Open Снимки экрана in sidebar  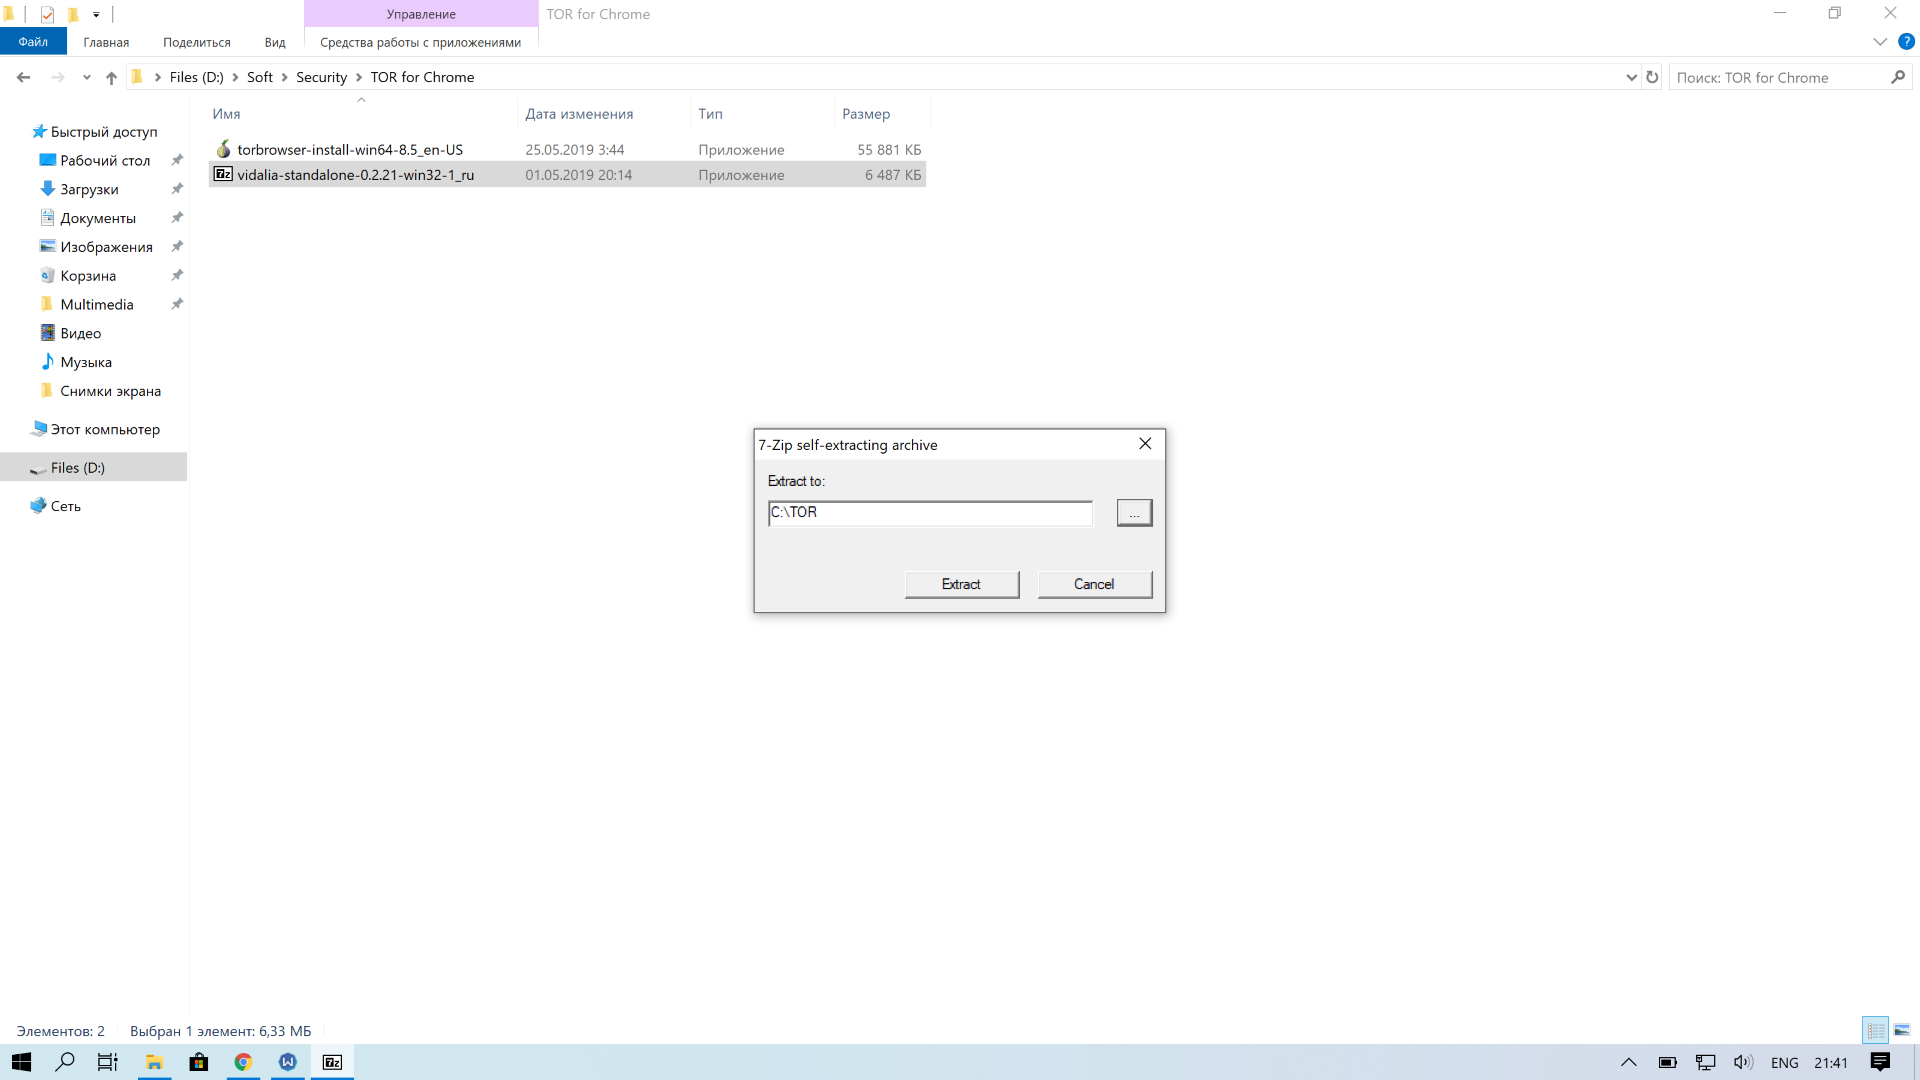click(110, 392)
